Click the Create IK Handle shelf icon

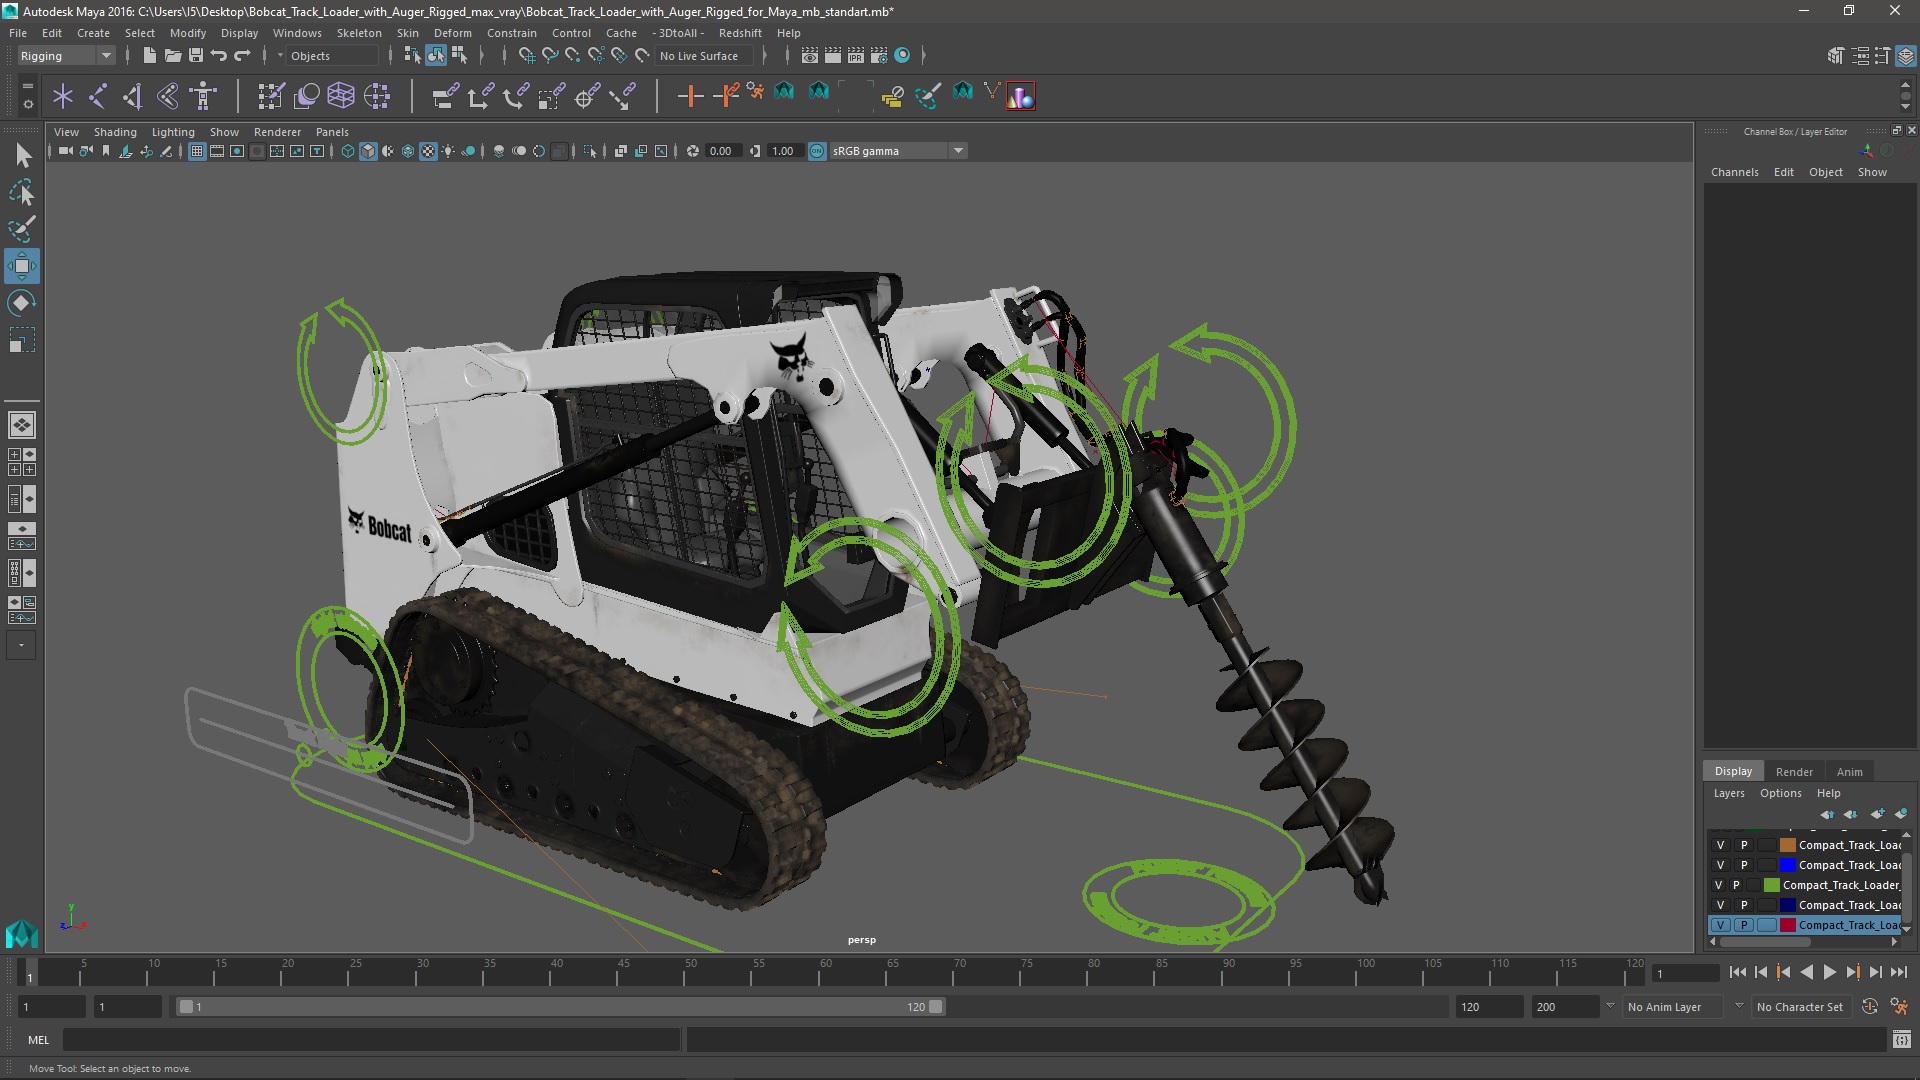[132, 96]
